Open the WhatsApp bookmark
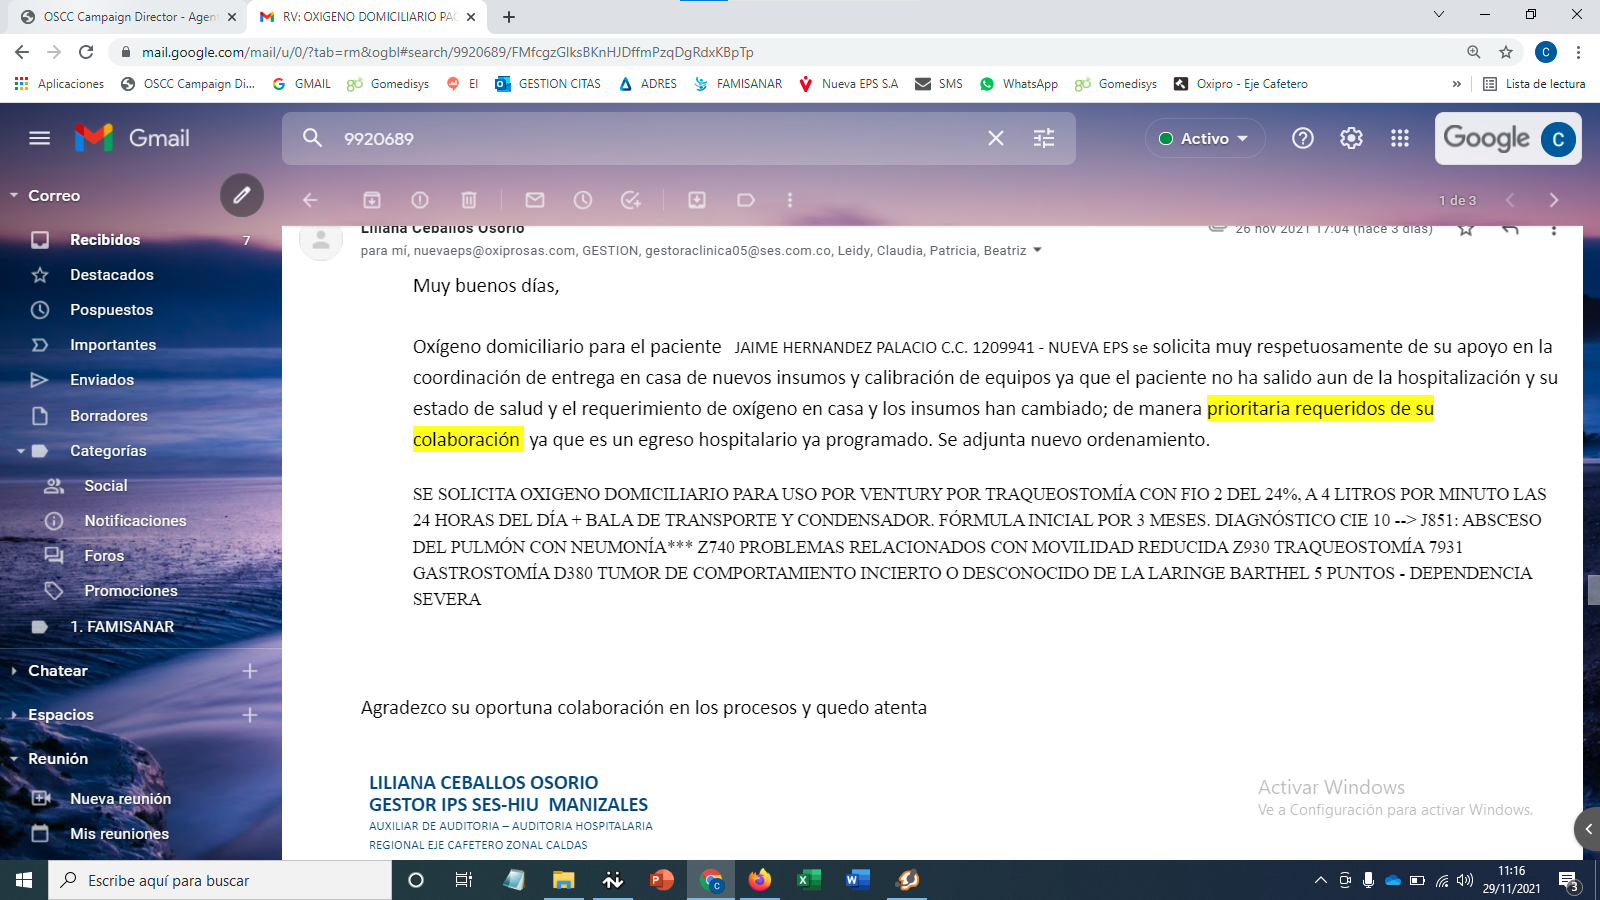1600x900 pixels. (1019, 84)
